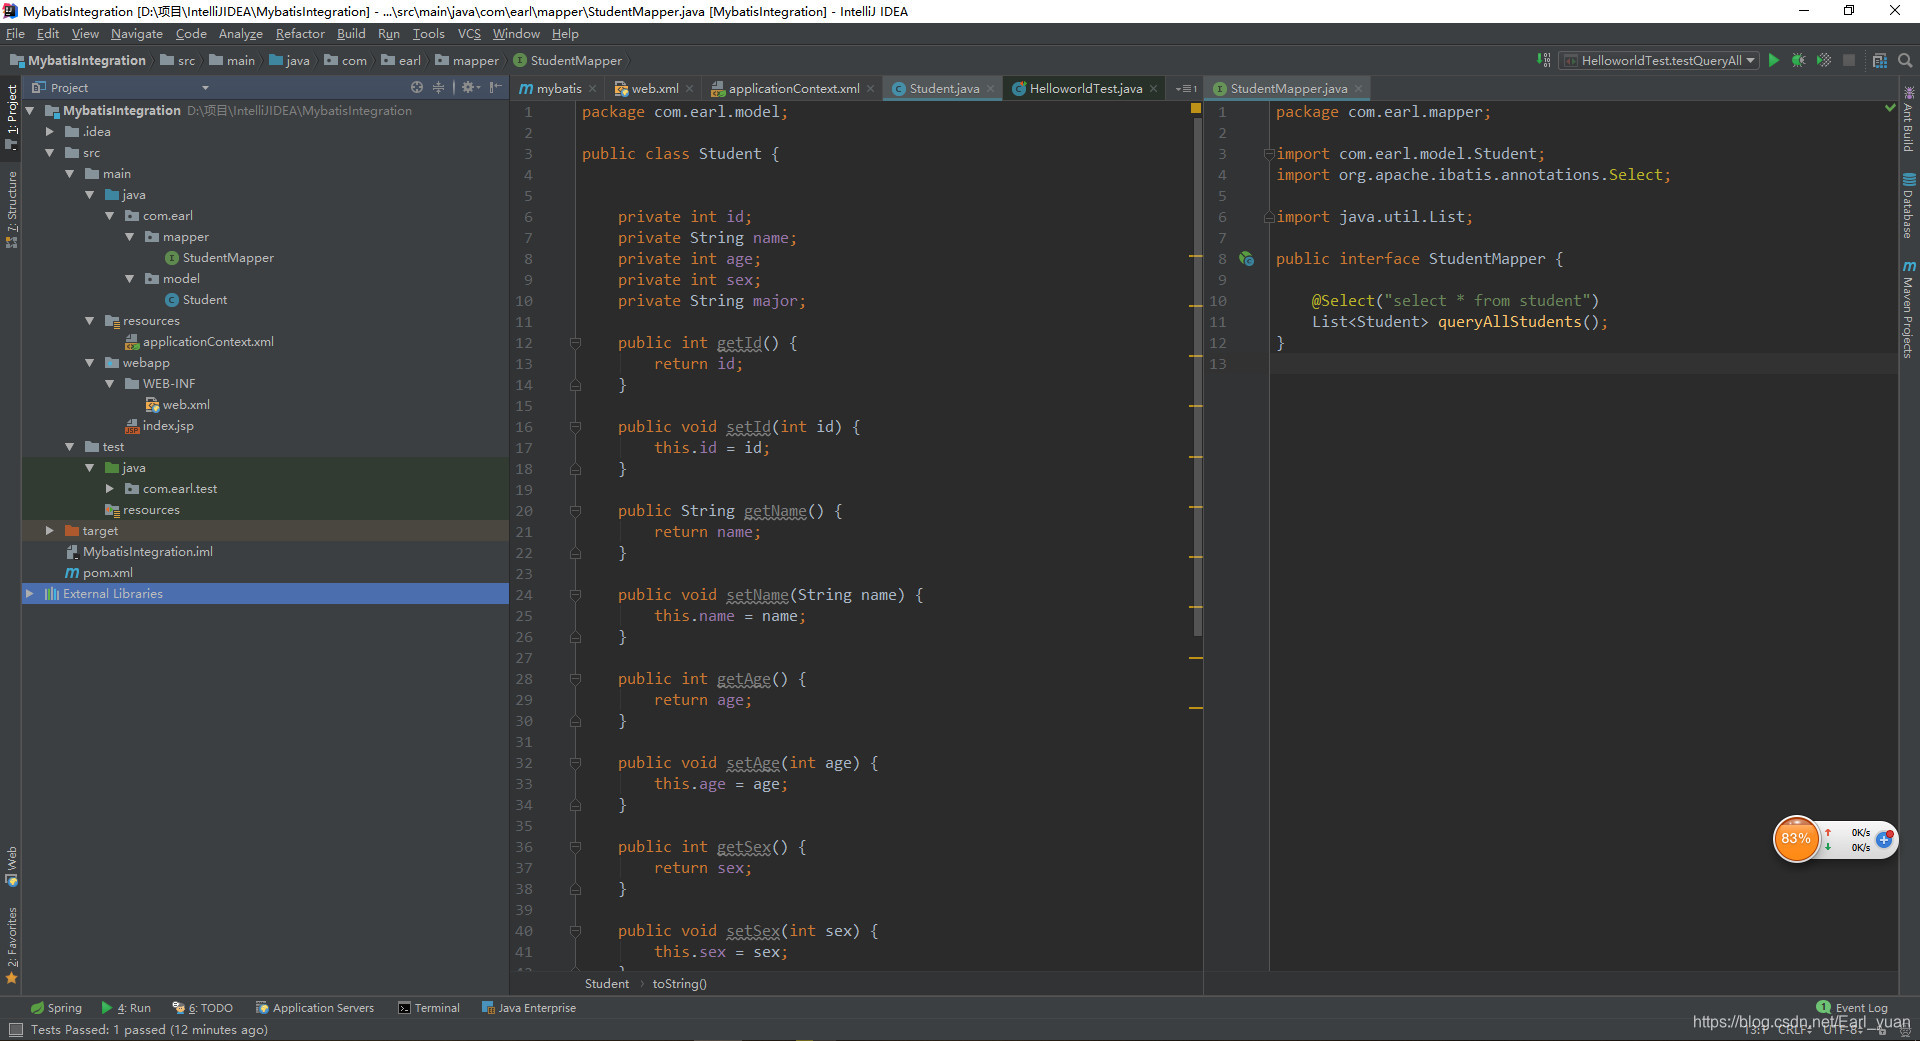Screen dimensions: 1920x1041
Task: Select pom.xml in the project tree
Action: (x=107, y=573)
